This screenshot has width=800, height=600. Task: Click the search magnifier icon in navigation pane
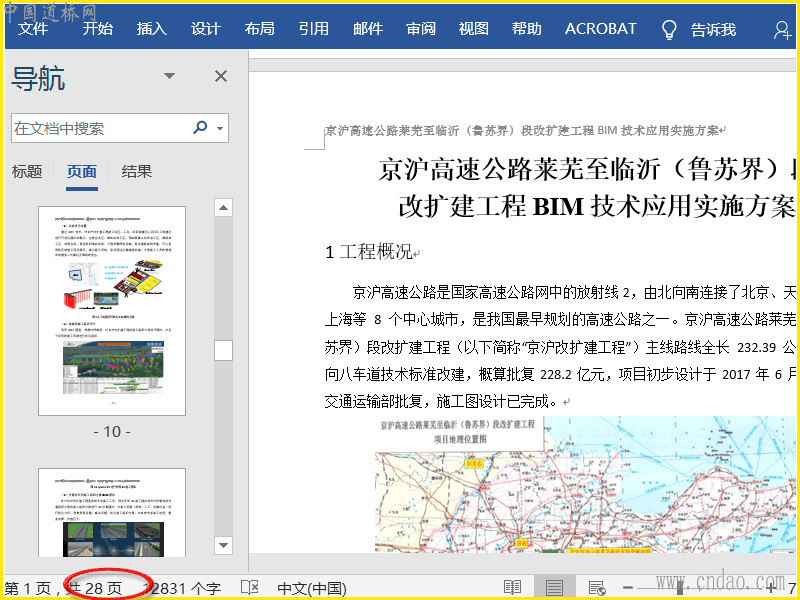click(200, 128)
